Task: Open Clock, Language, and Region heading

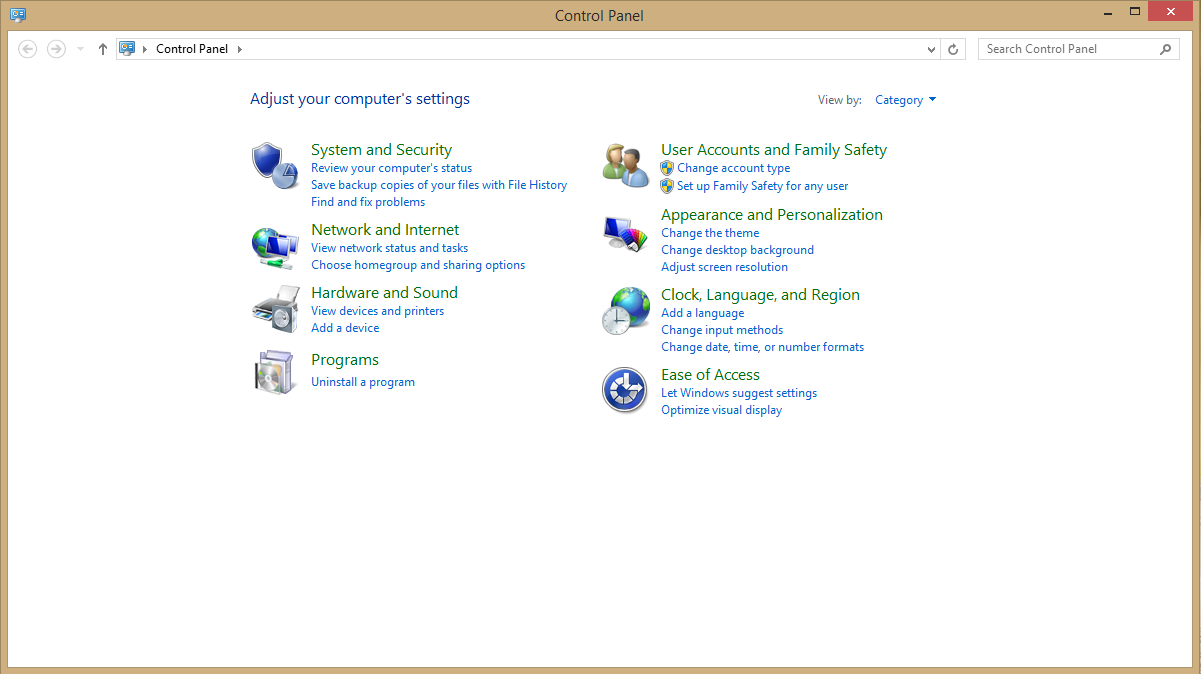Action: (x=760, y=295)
